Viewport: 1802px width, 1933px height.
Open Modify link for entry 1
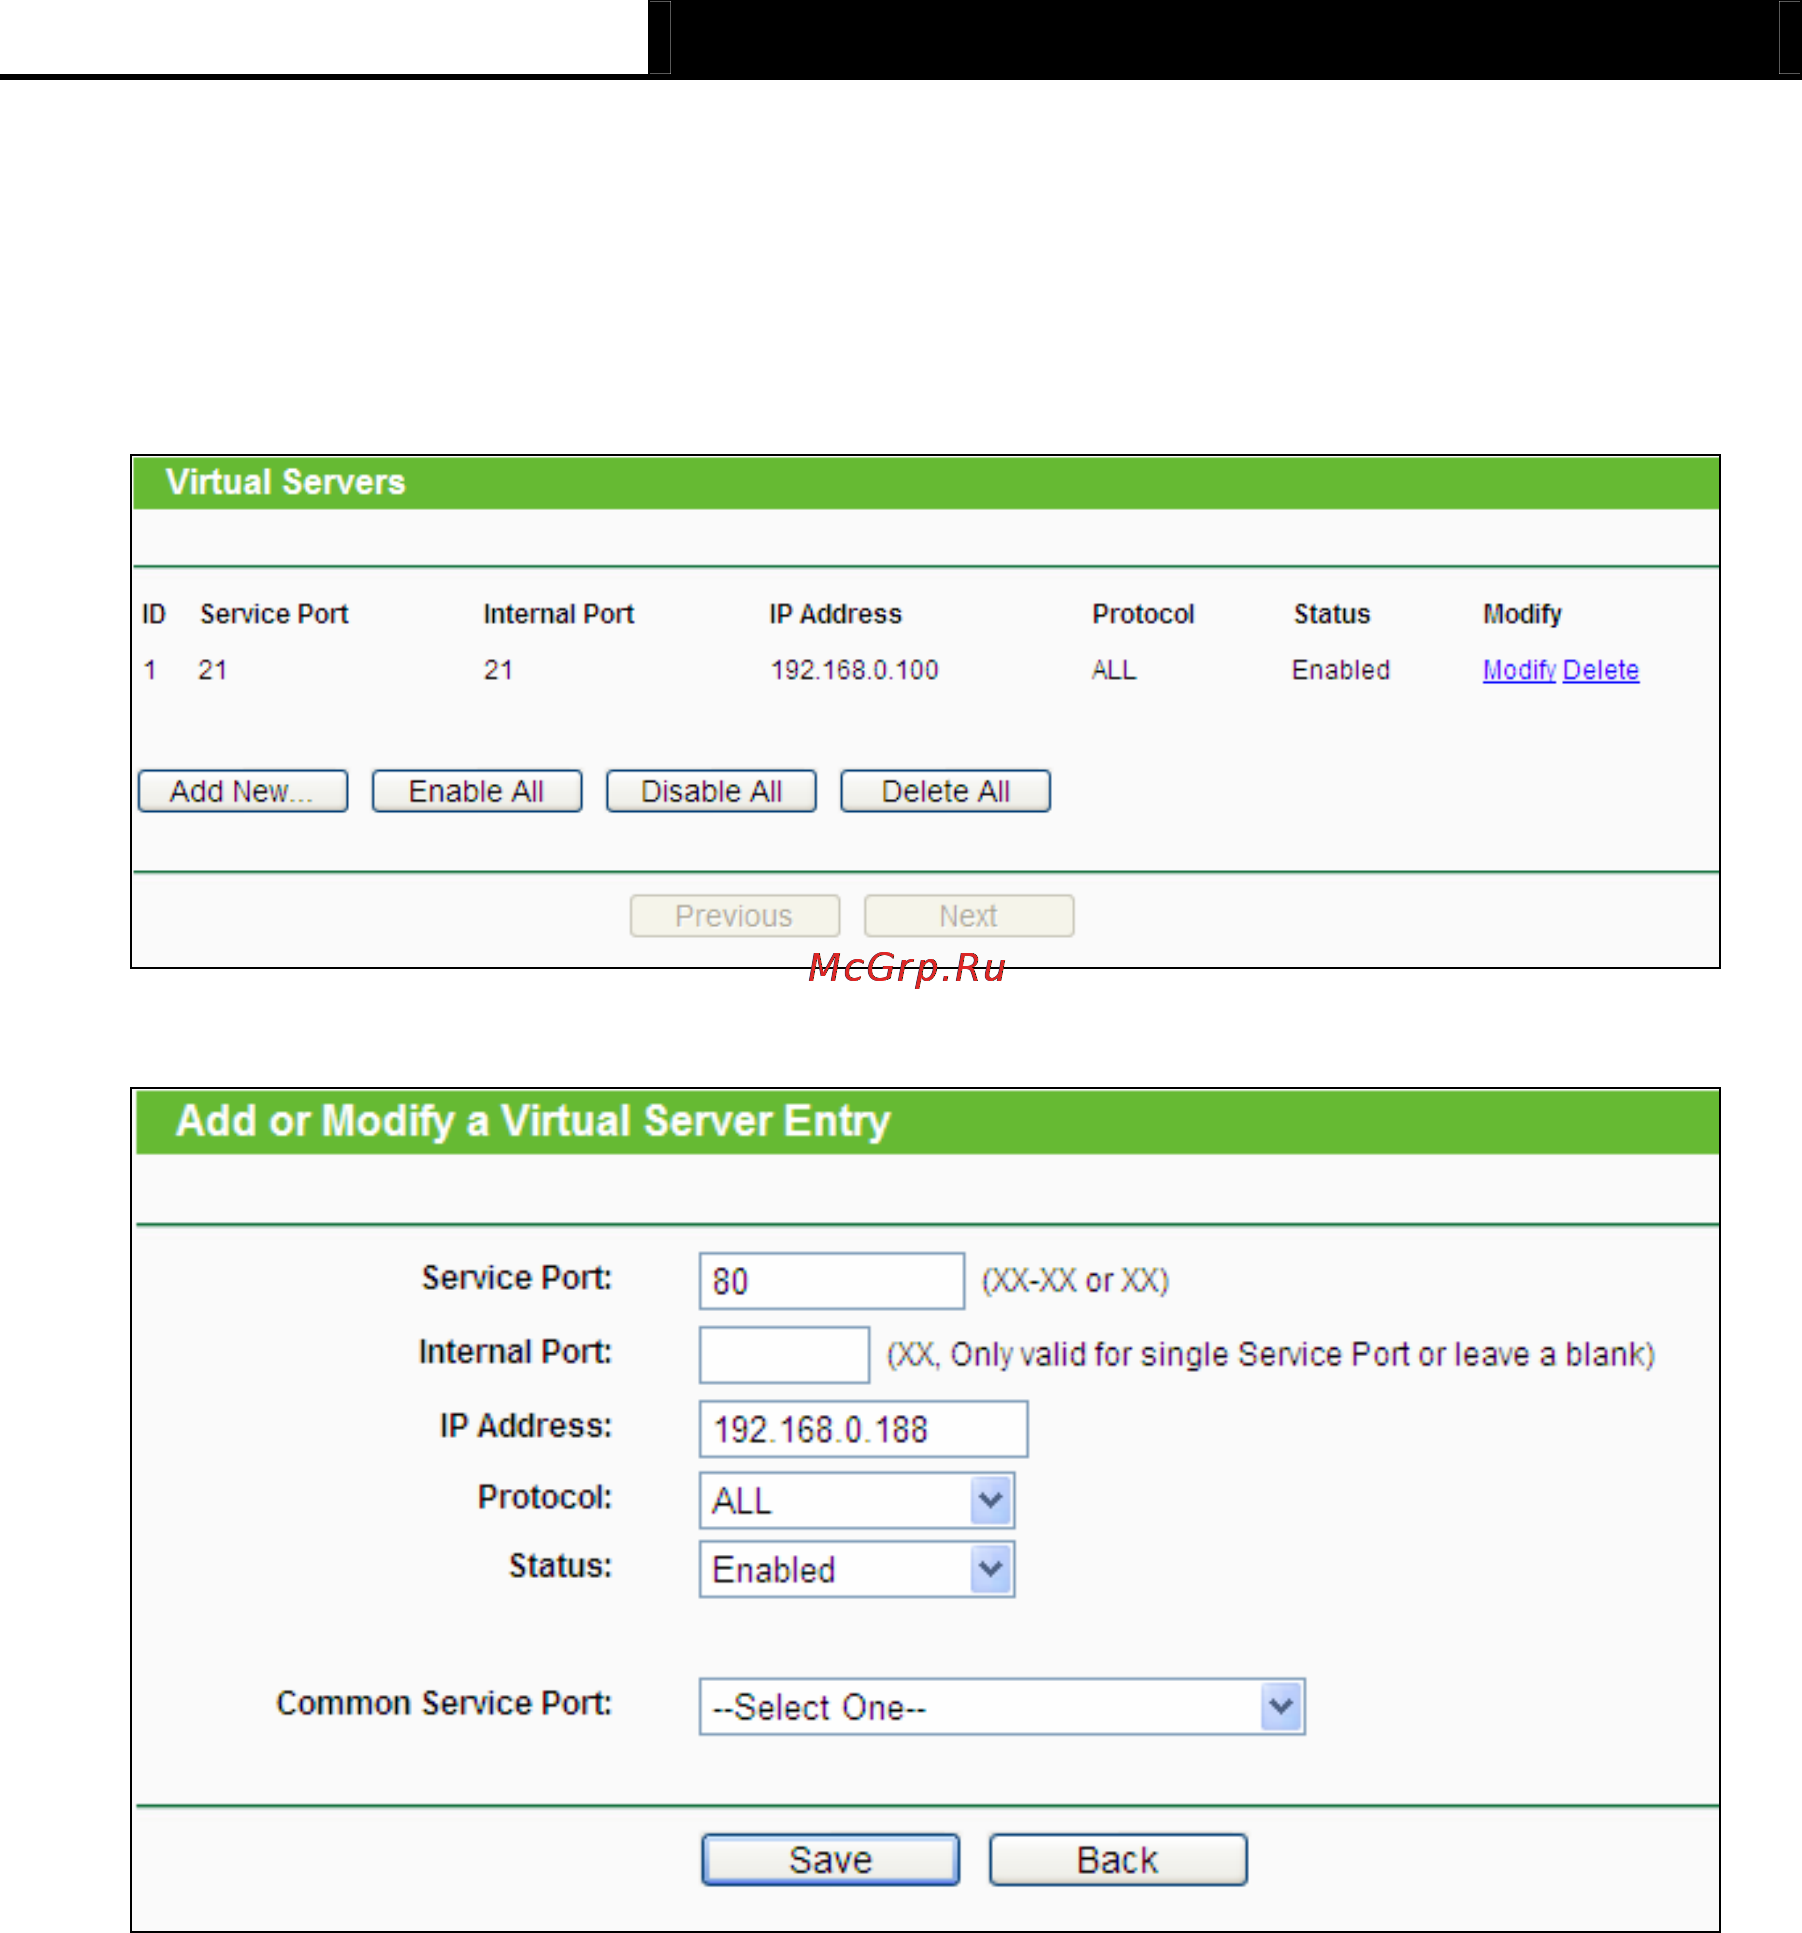pos(1519,670)
